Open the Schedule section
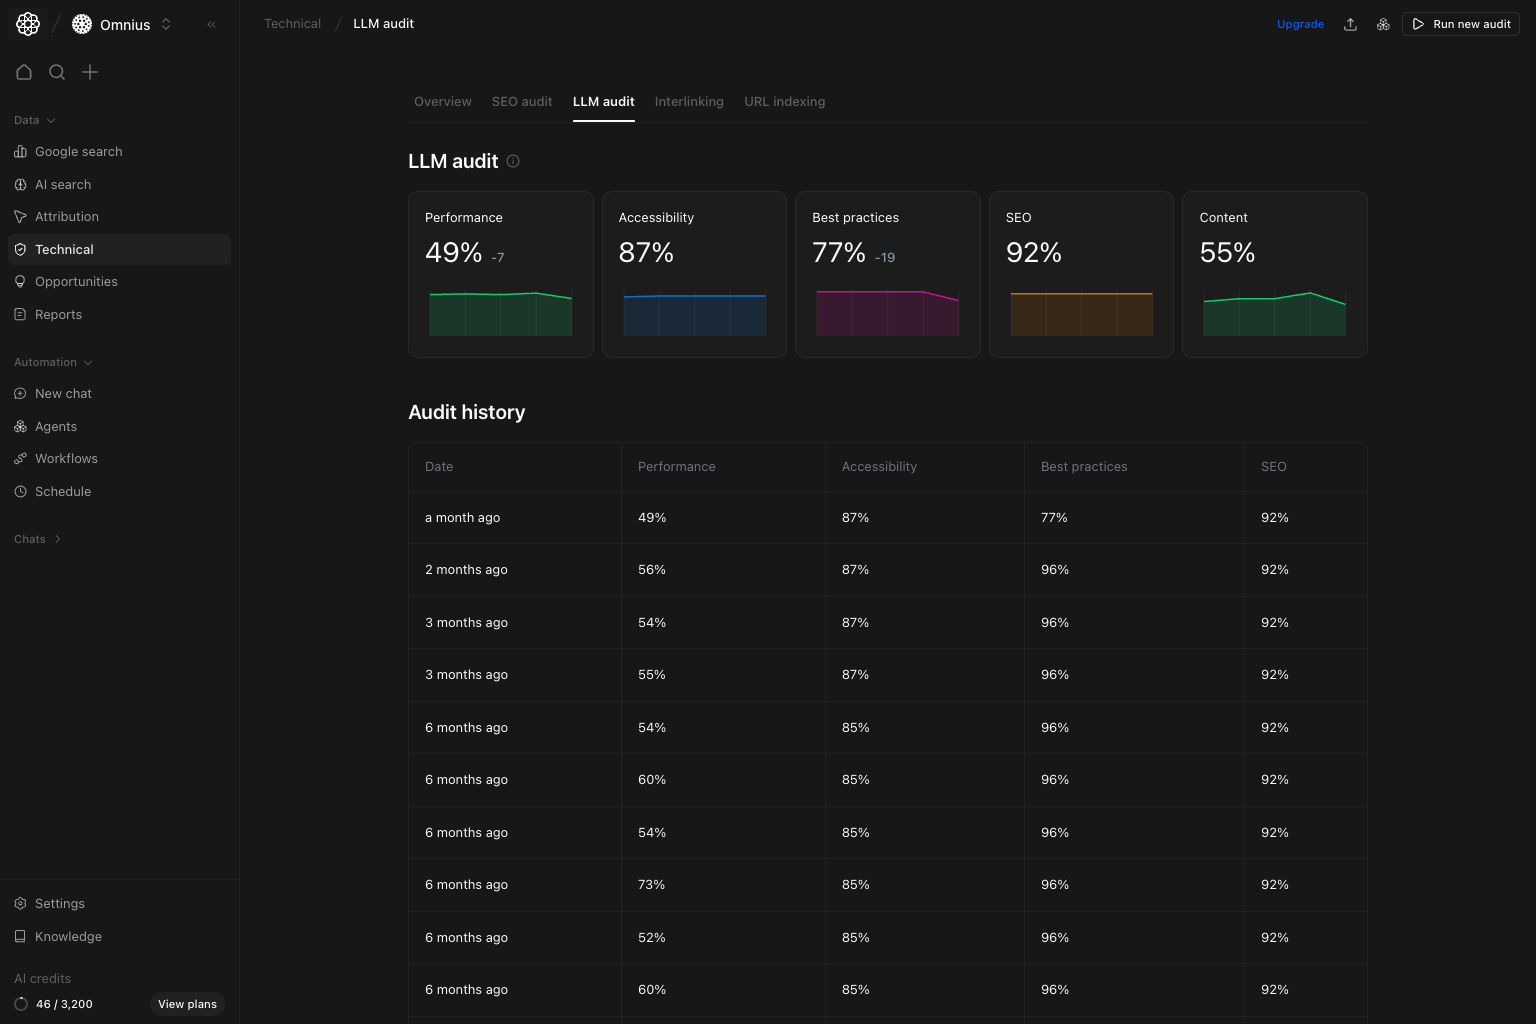The image size is (1536, 1024). click(x=63, y=491)
